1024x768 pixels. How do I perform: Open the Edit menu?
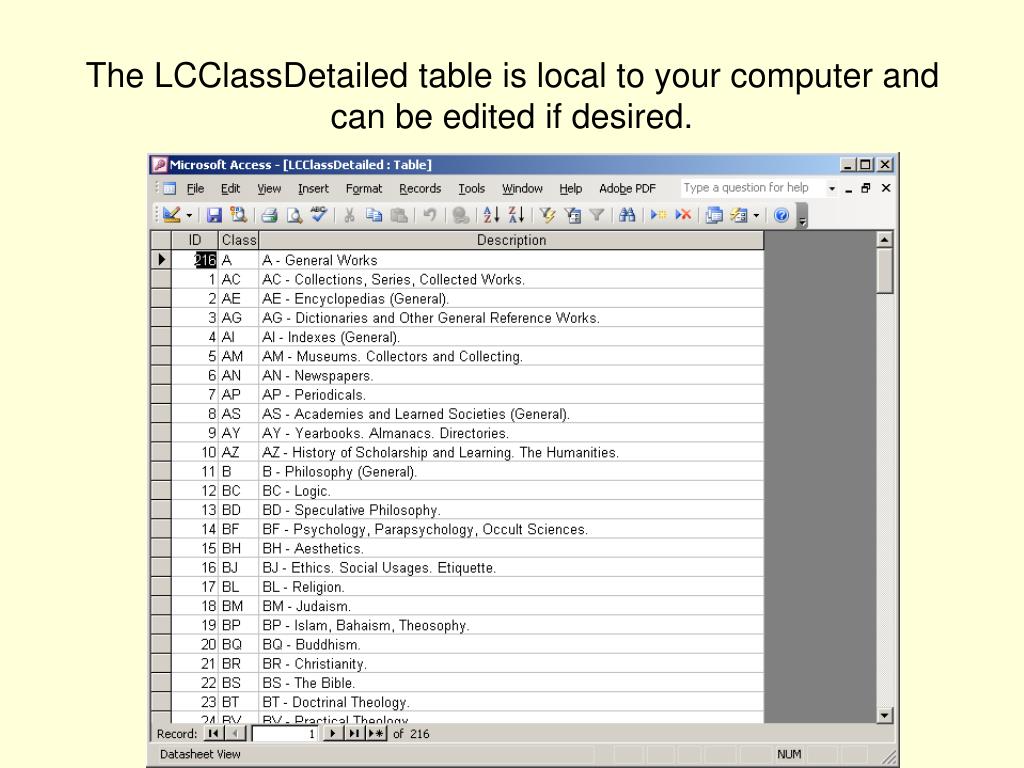pyautogui.click(x=231, y=188)
